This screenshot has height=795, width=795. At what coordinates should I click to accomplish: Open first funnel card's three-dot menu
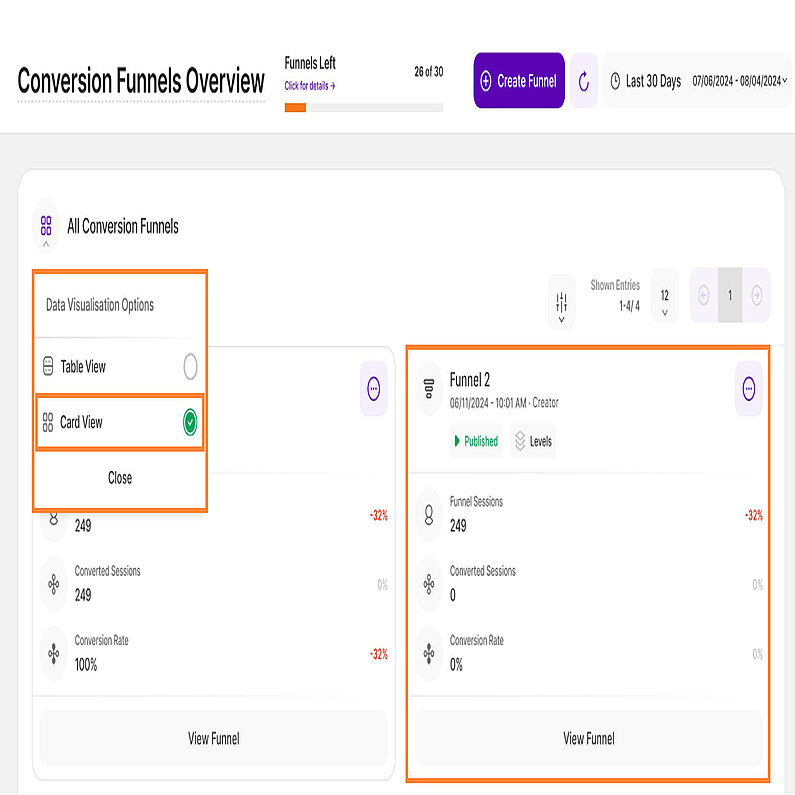(374, 389)
